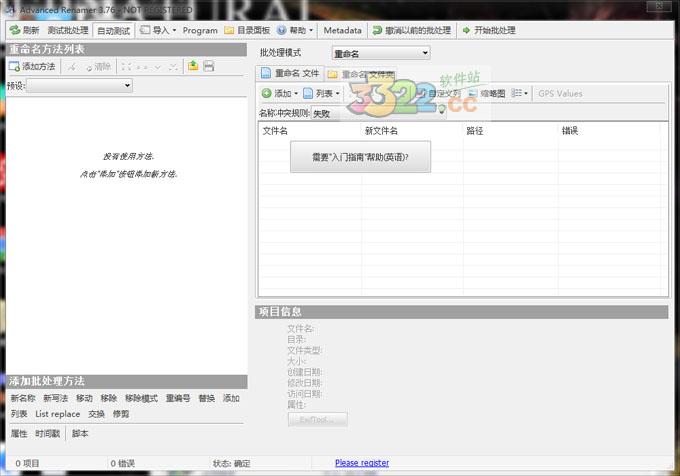Screen dimensions: 680x476
Task: Click the load methods folder icon
Action: coord(193,66)
